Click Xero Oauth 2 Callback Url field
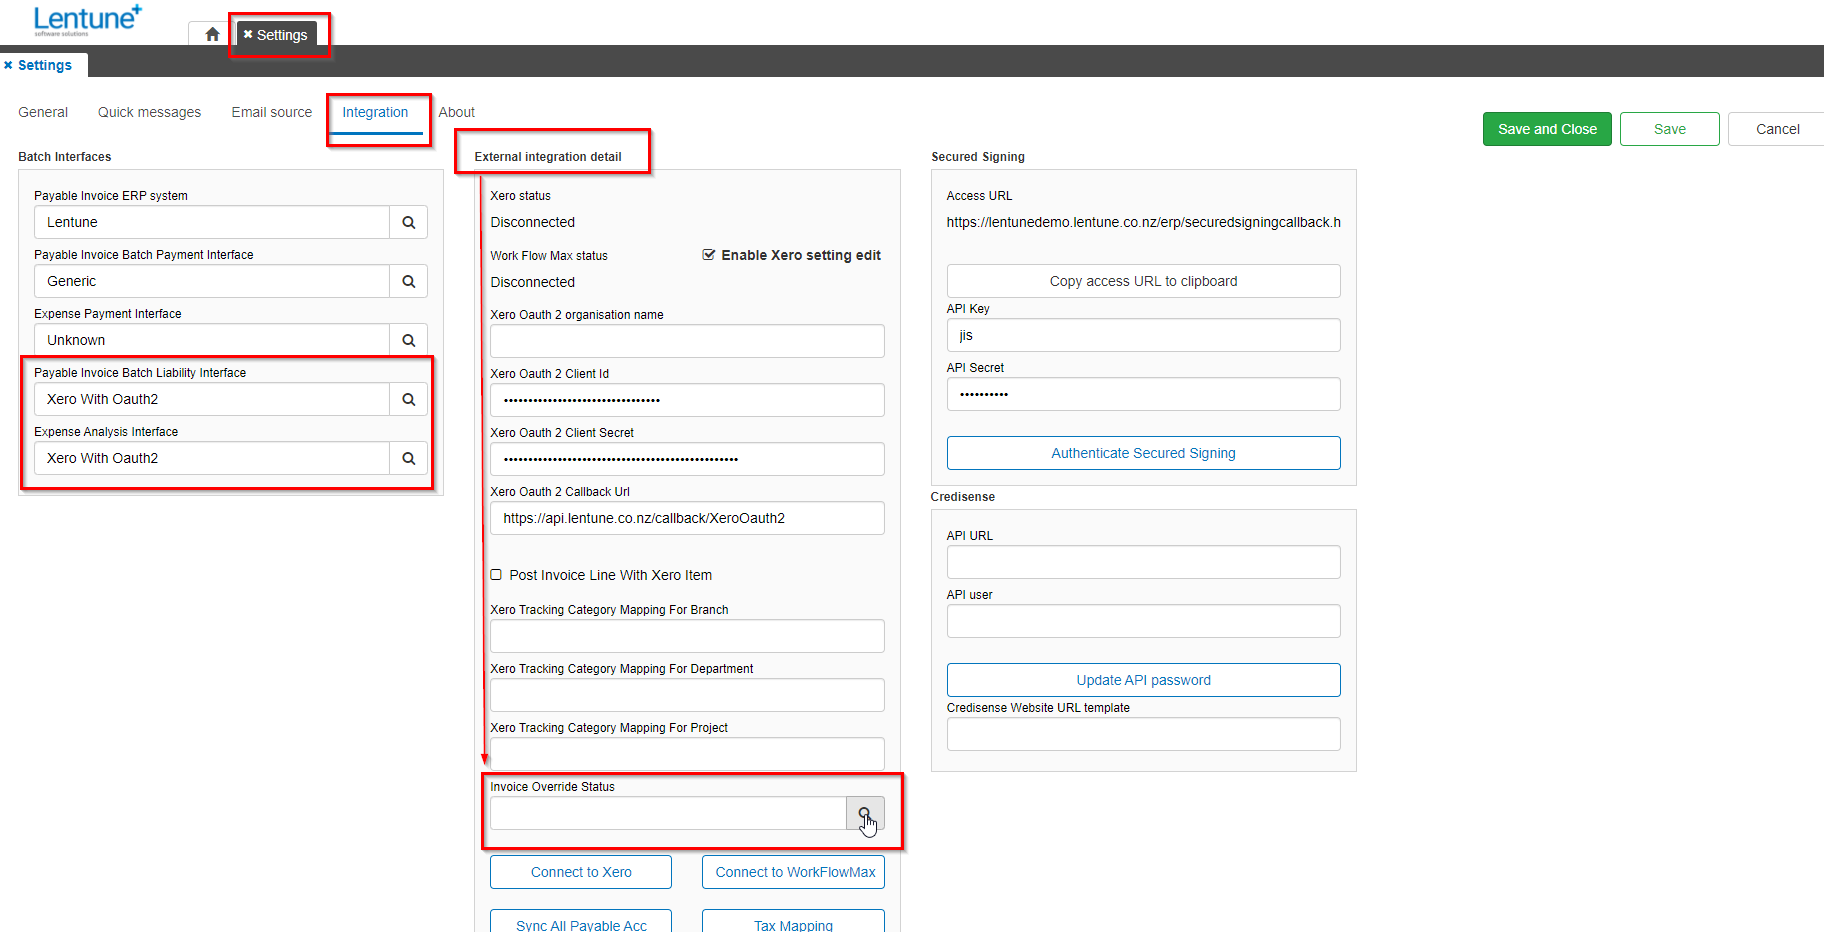The width and height of the screenshot is (1824, 932). tap(687, 518)
